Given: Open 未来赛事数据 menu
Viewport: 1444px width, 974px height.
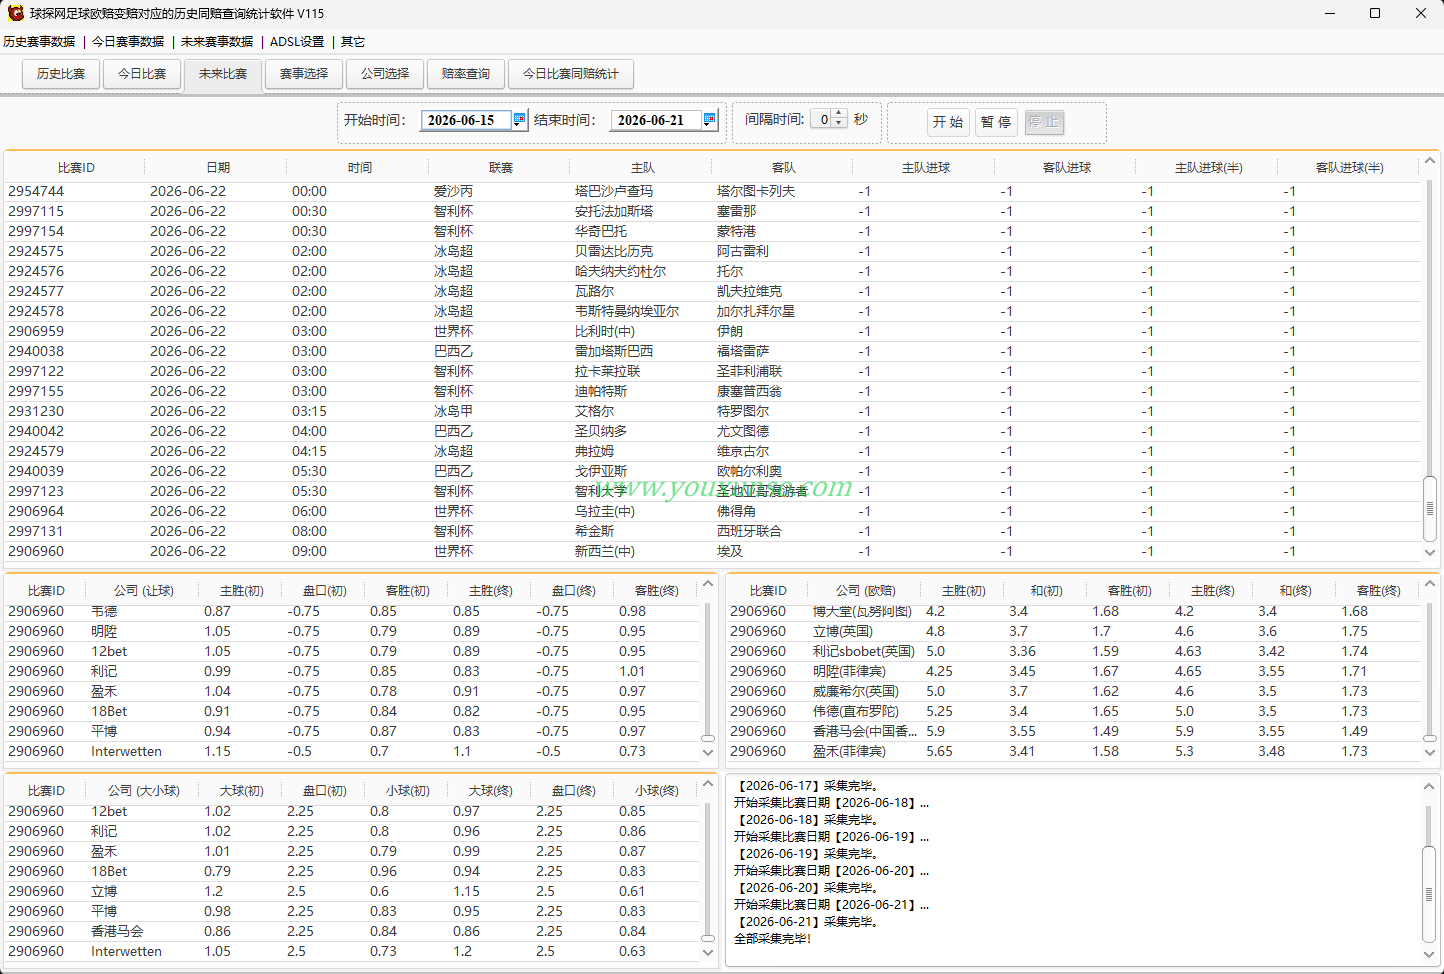Looking at the screenshot, I should click(x=217, y=42).
